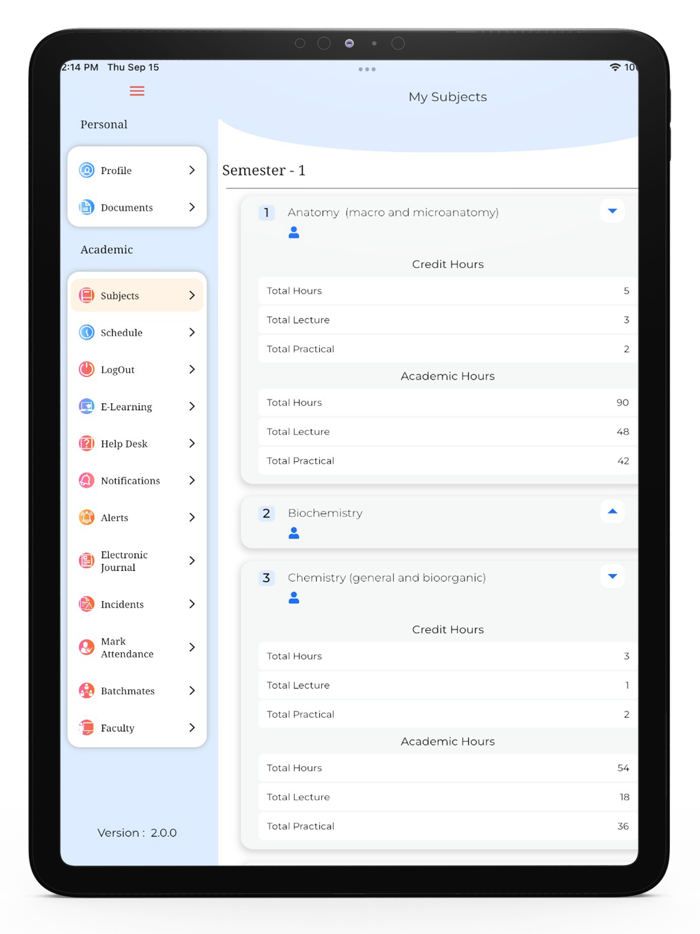Screen dimensions: 700x934
Task: Select the Subjects menu item
Action: [137, 295]
